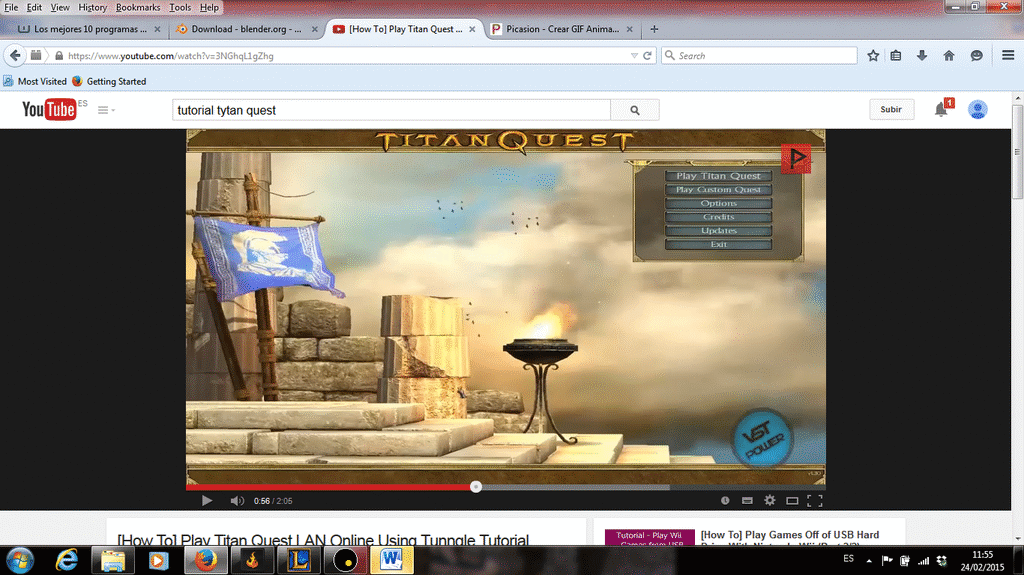Viewport: 1024px width, 575px height.
Task: Toggle theater mode on the player
Action: [792, 500]
